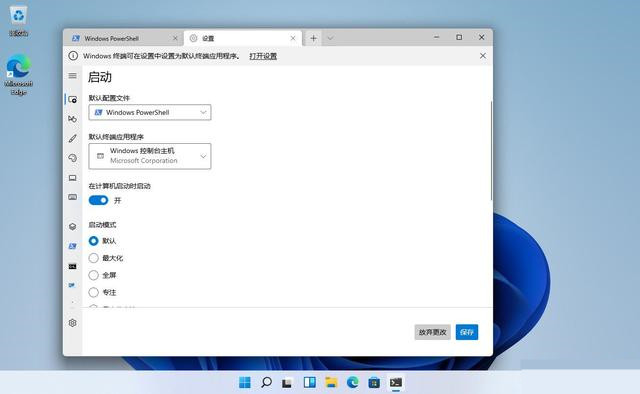Open the Actions keyboard sidebar icon

pyautogui.click(x=73, y=197)
